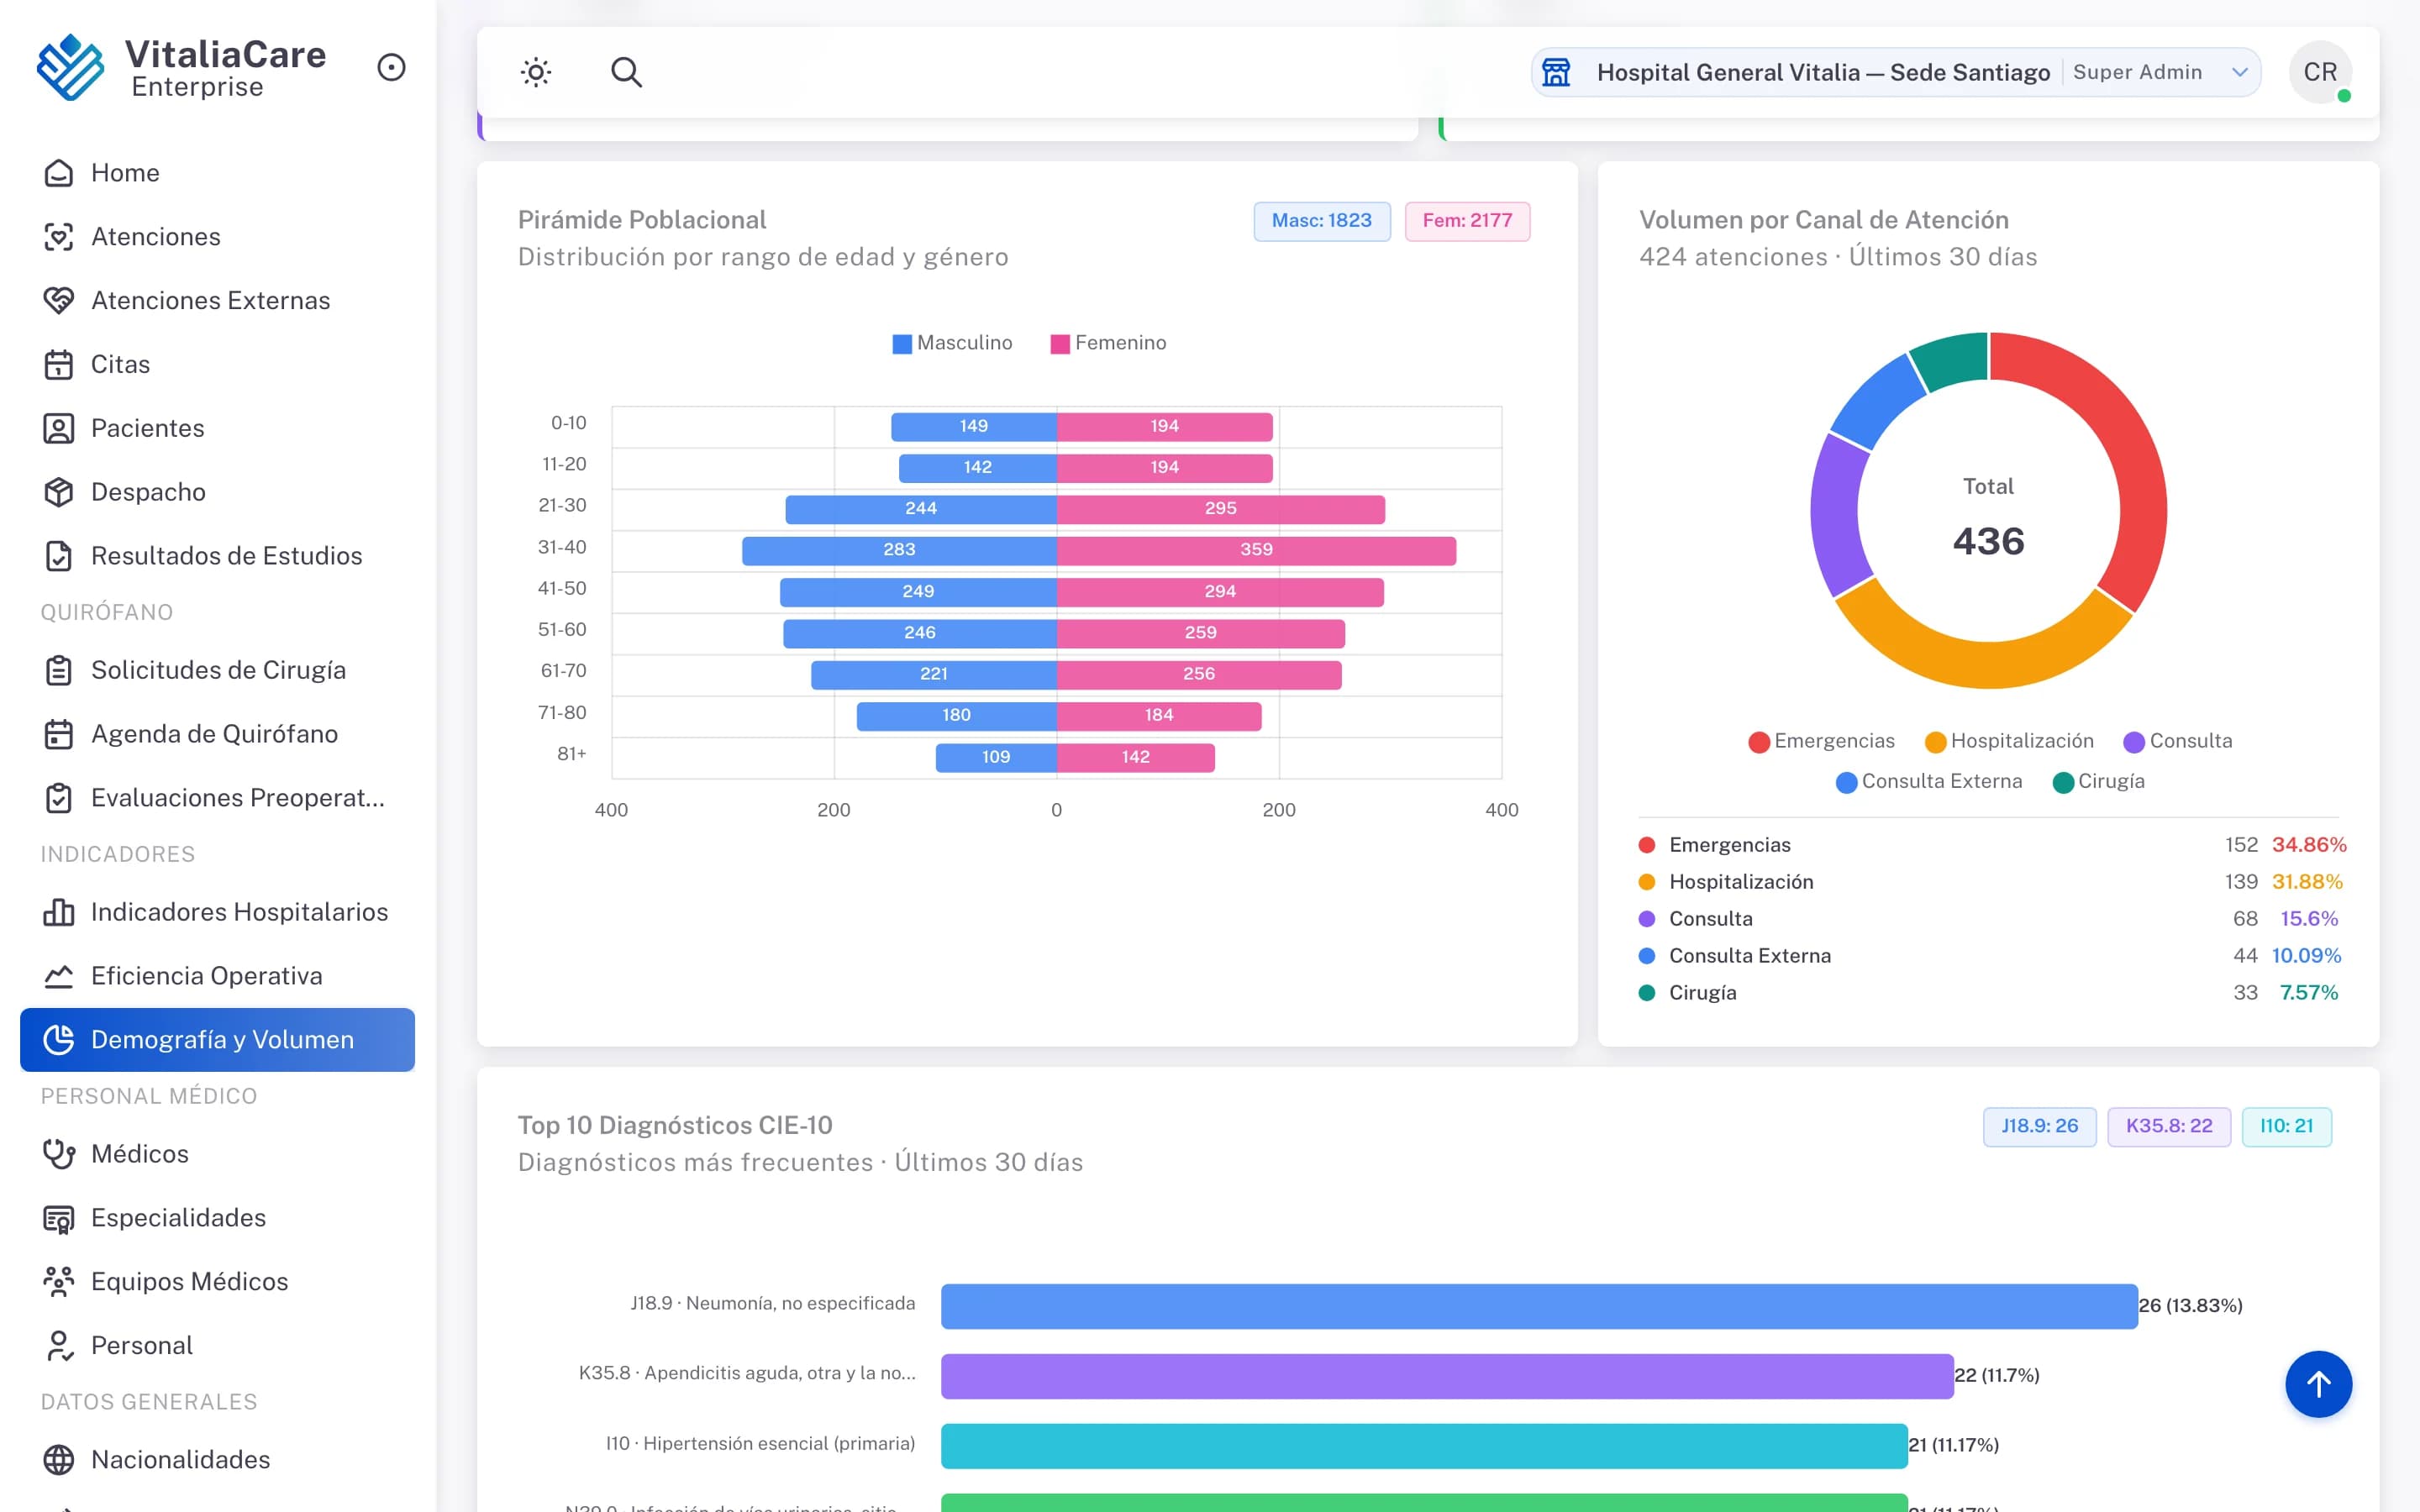Click the back-to-top arrow button
This screenshot has width=2420, height=1512.
pos(2318,1384)
